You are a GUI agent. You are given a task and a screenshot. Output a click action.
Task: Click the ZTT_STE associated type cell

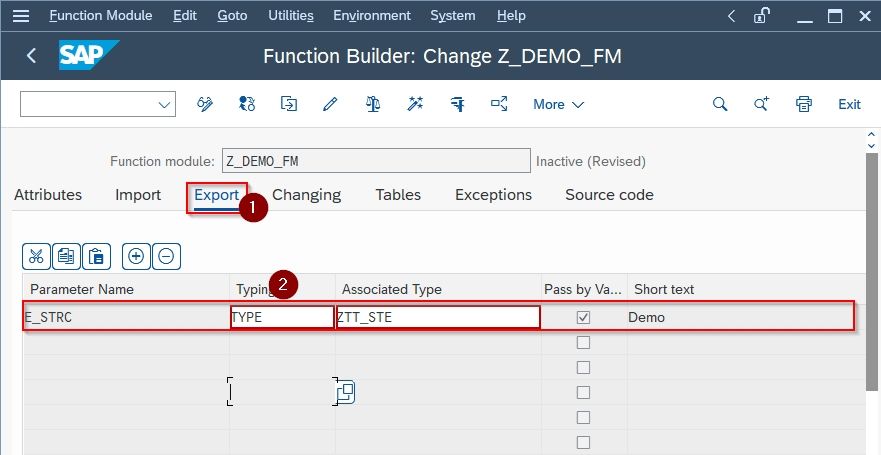438,317
